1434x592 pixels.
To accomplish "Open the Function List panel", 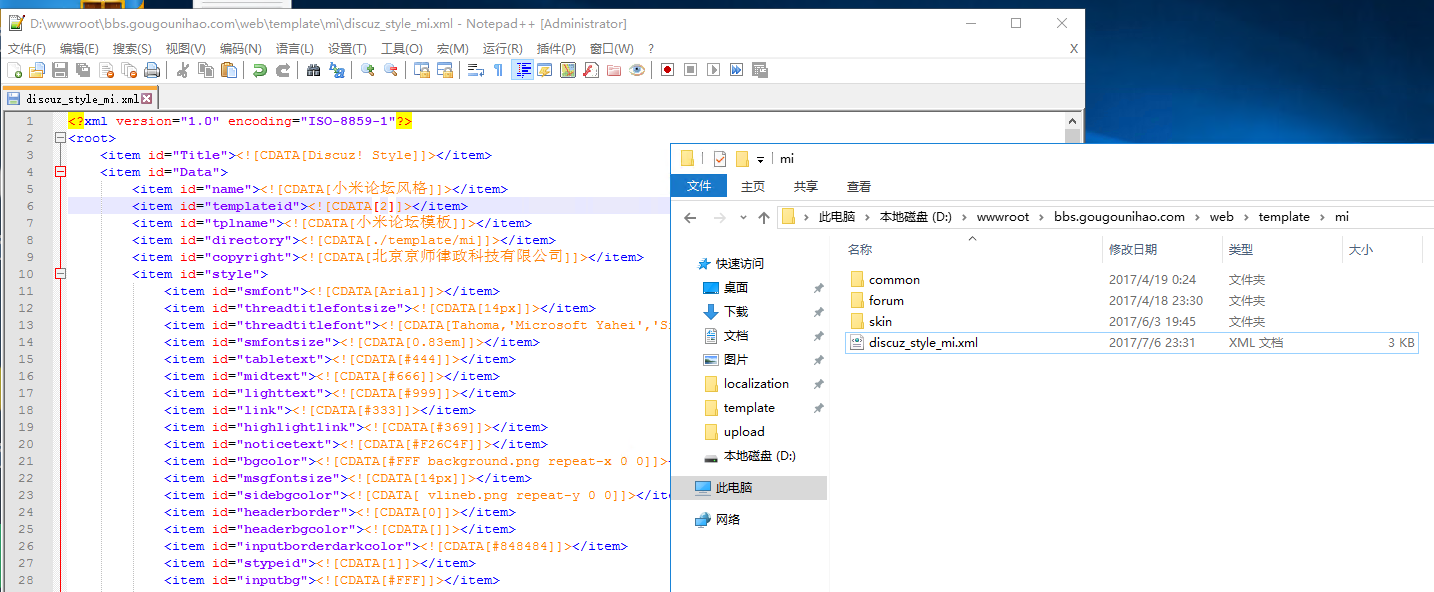I will 591,70.
